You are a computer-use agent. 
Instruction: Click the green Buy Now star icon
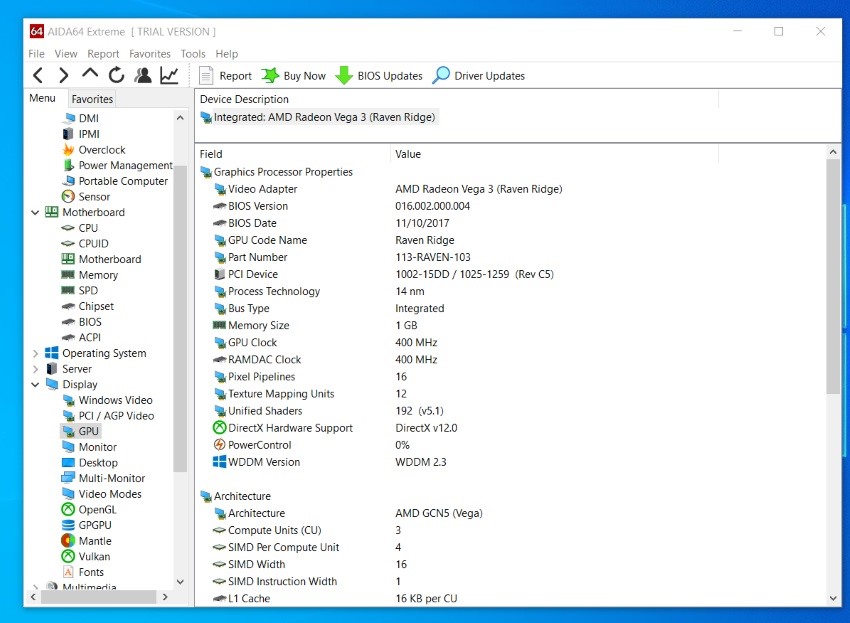270,75
